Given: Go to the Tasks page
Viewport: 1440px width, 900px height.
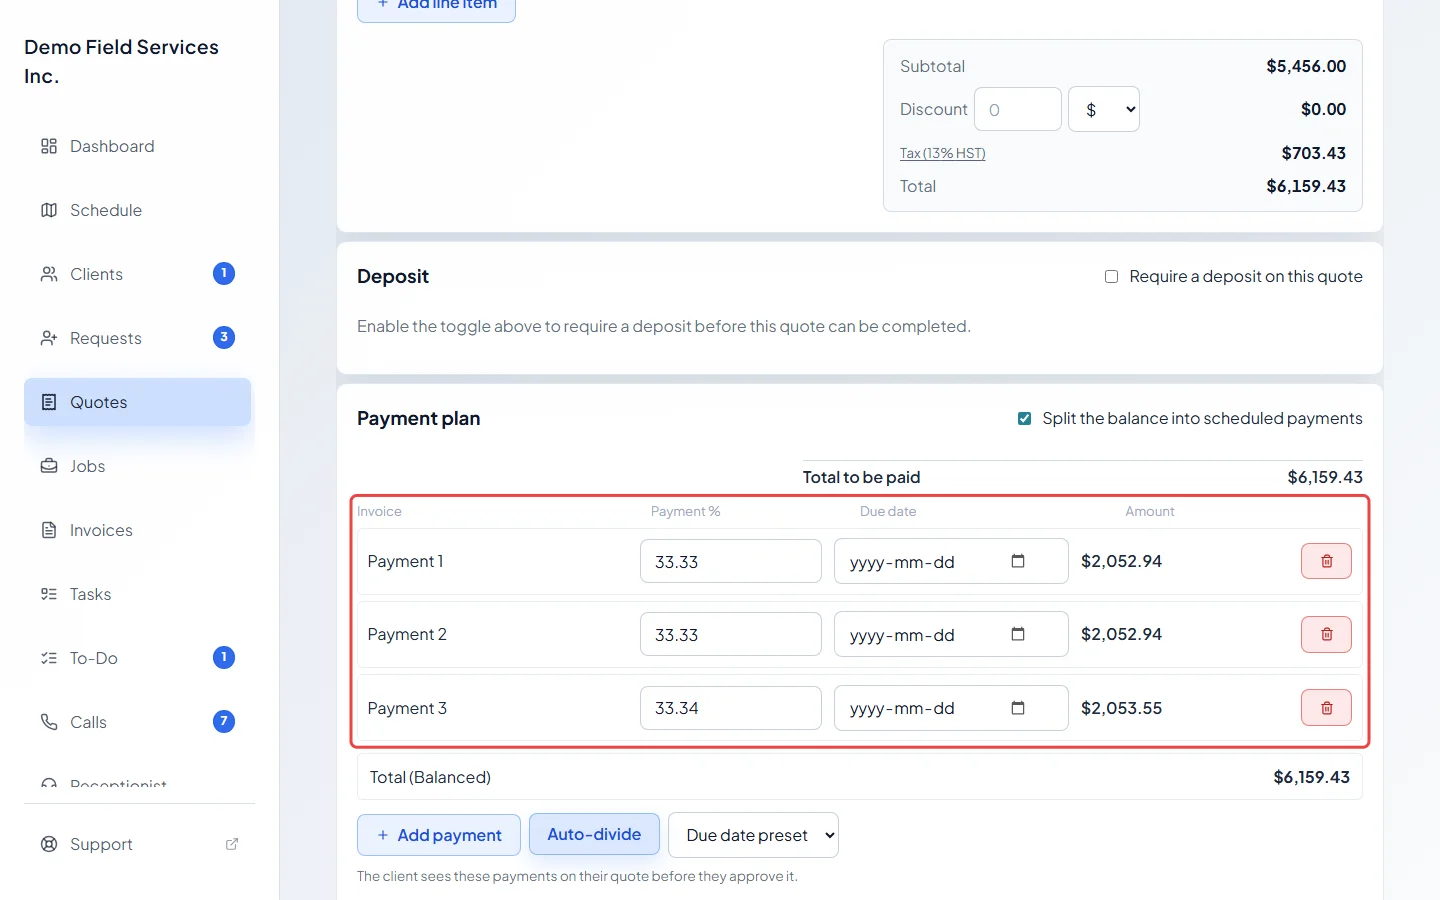Looking at the screenshot, I should pyautogui.click(x=137, y=594).
